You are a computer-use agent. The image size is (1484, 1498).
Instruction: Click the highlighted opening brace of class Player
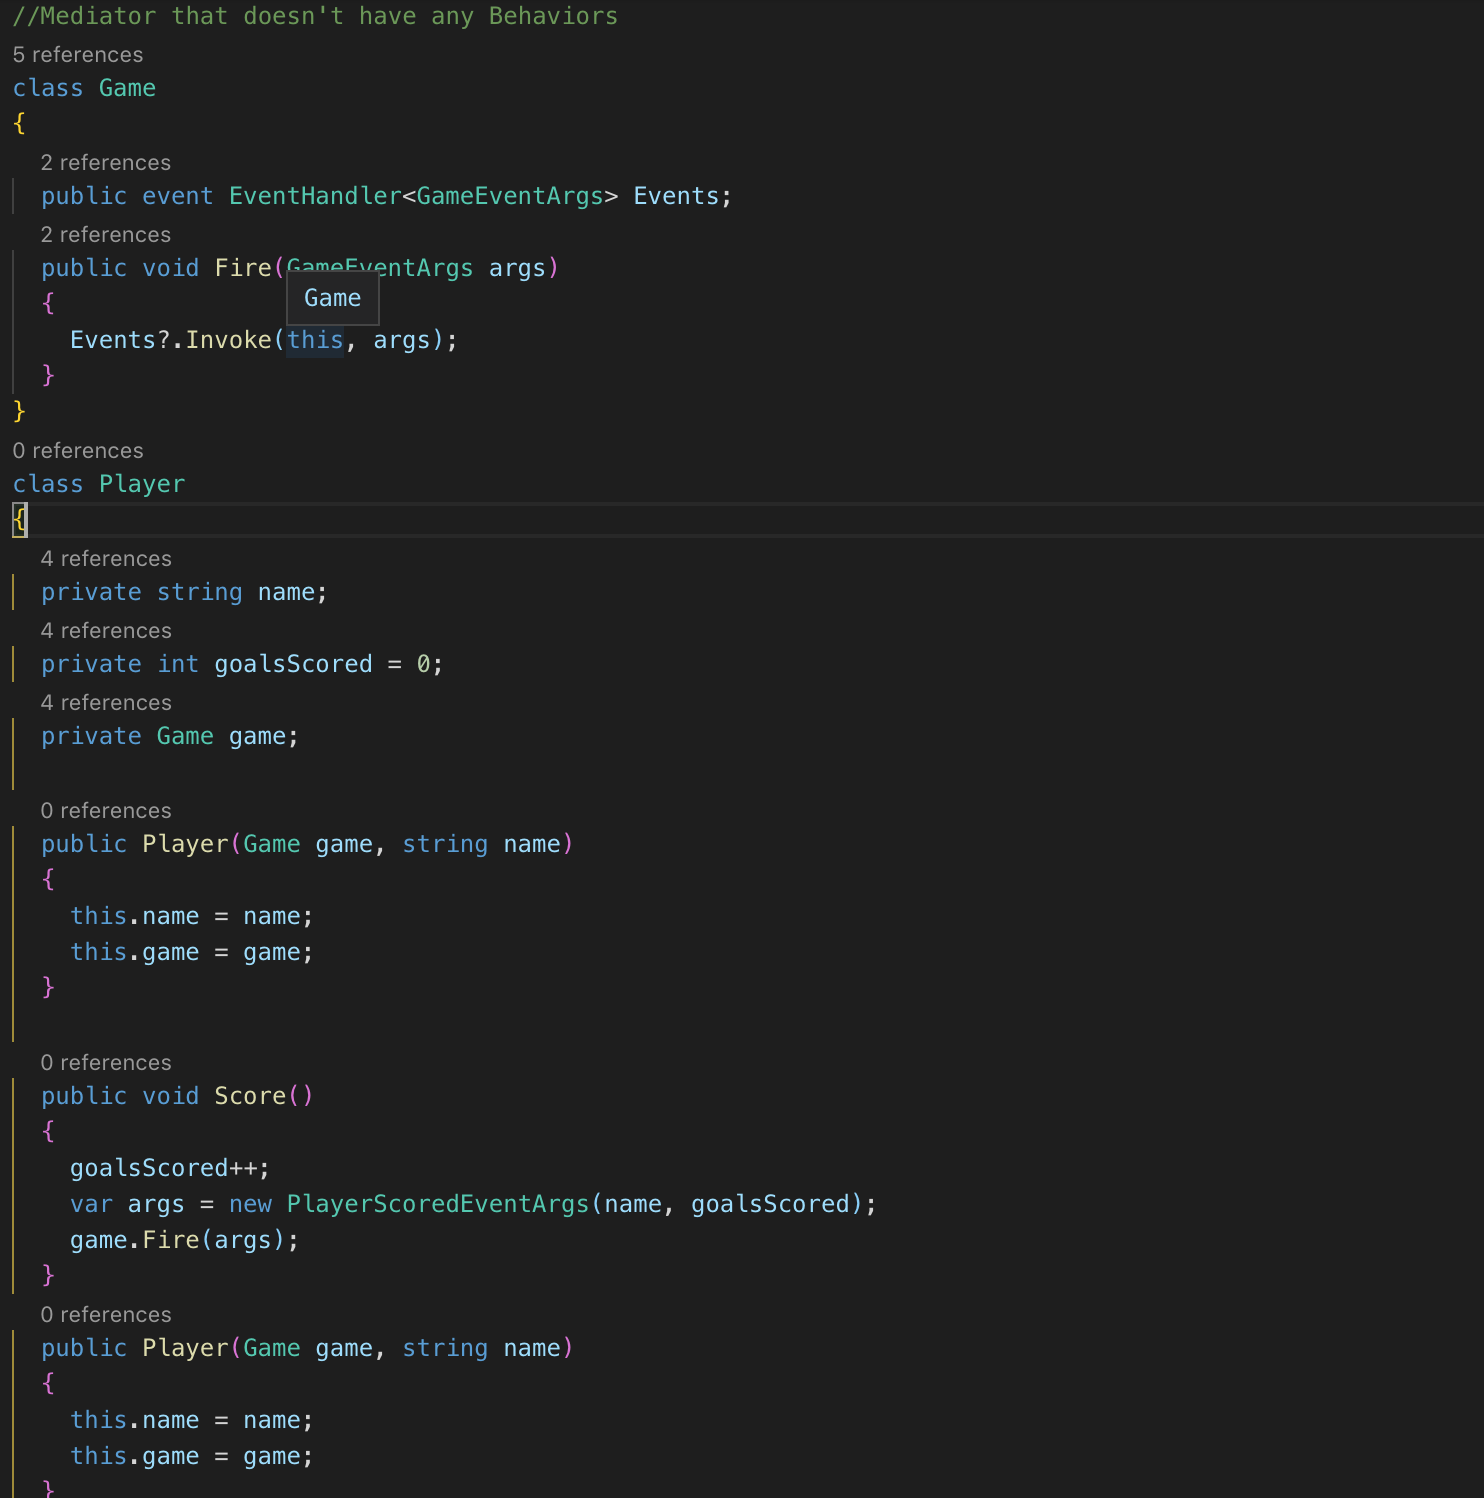(20, 520)
